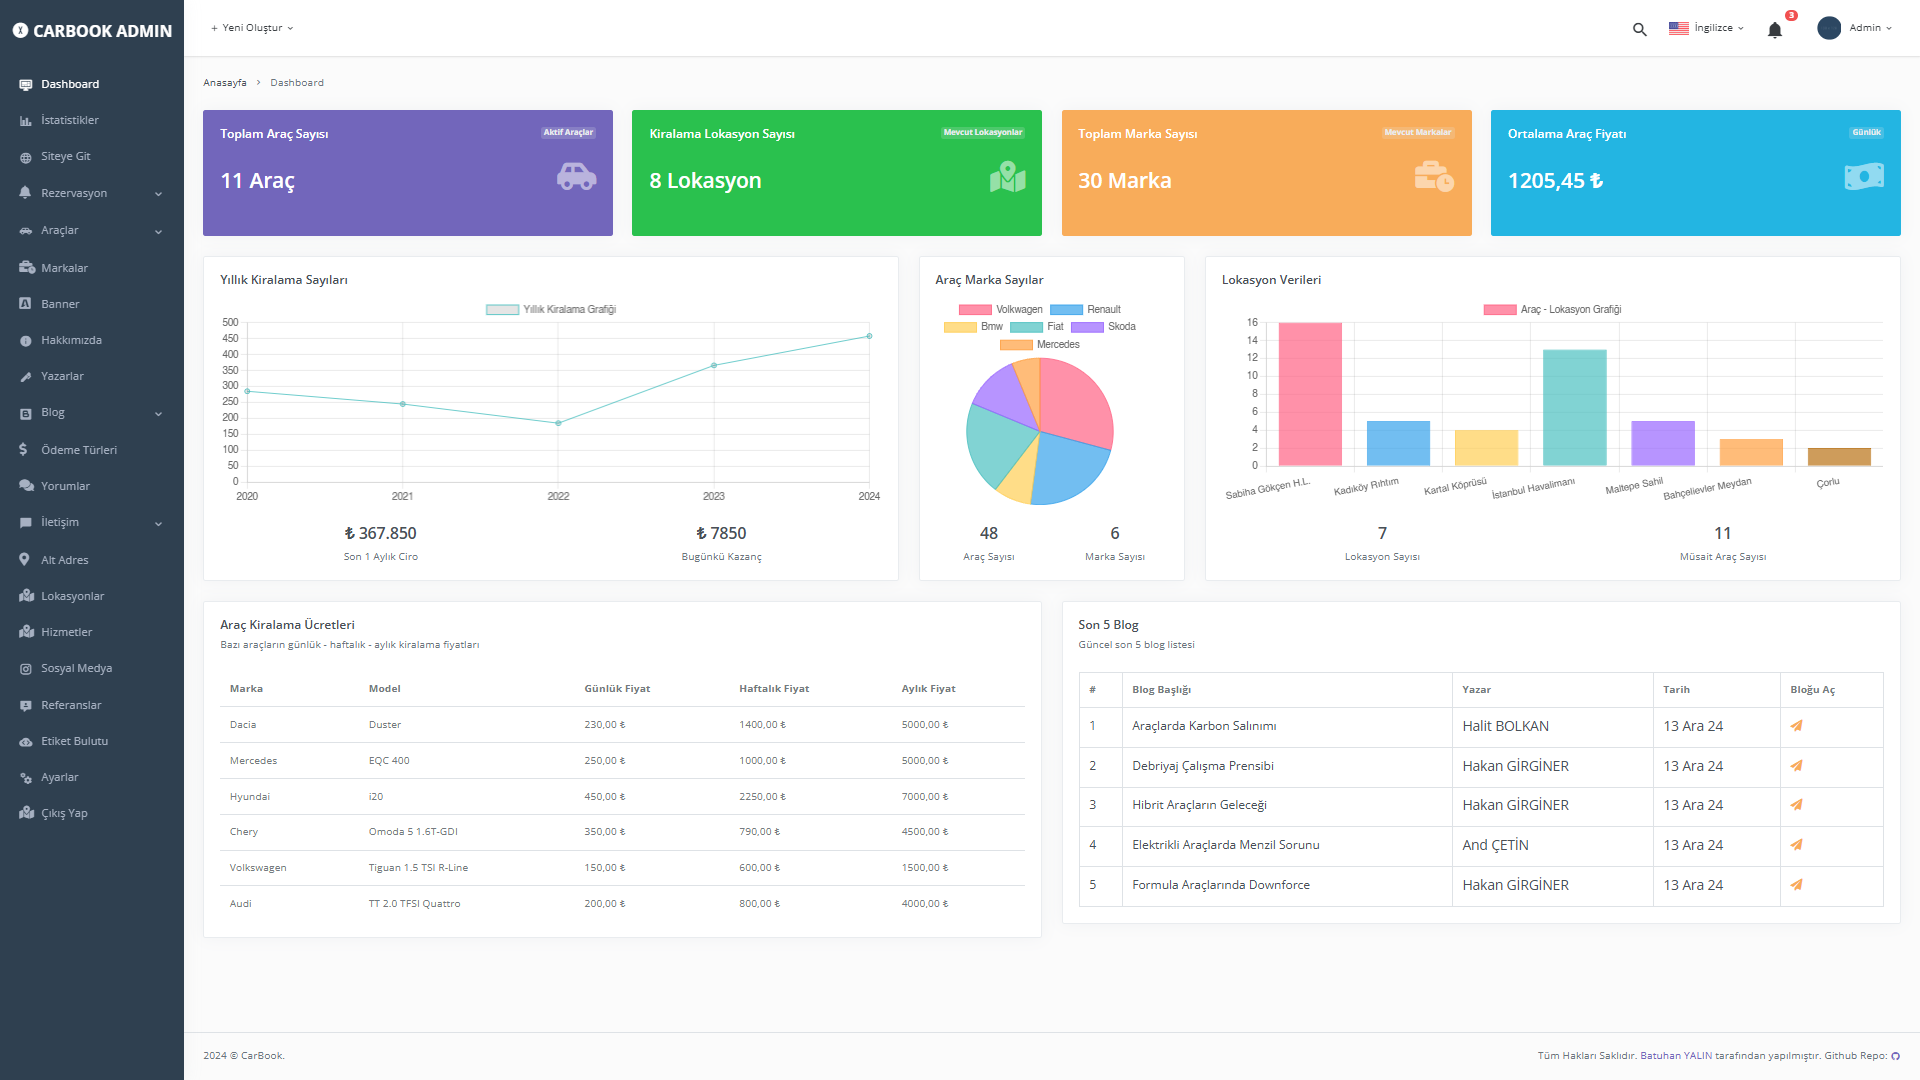Open blog 'Hibrit Araçların Geleceği' via send icon
Viewport: 1920px width, 1080px height.
coord(1796,805)
